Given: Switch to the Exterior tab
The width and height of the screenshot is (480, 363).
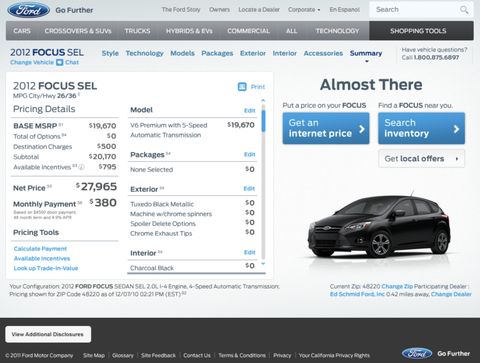Looking at the screenshot, I should tap(253, 53).
